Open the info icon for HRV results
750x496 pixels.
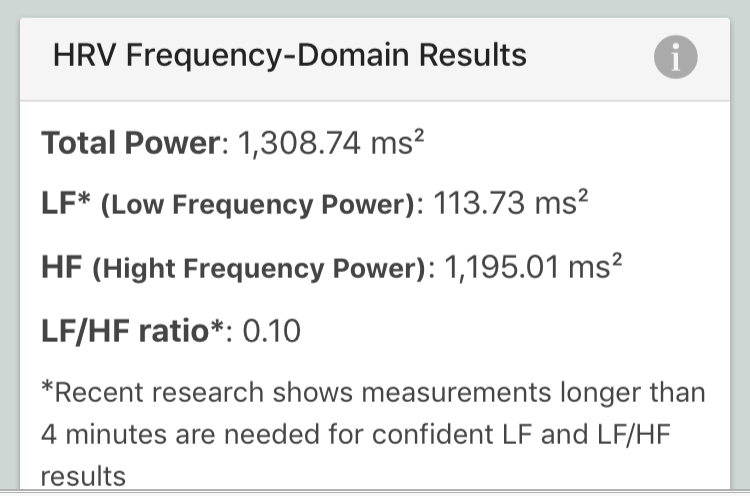(675, 59)
